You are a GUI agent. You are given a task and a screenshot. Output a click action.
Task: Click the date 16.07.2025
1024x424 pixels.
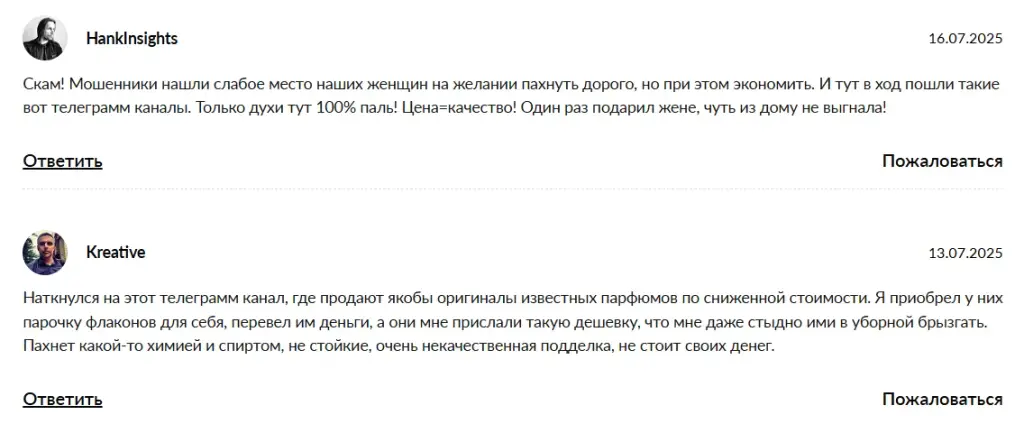tap(965, 39)
